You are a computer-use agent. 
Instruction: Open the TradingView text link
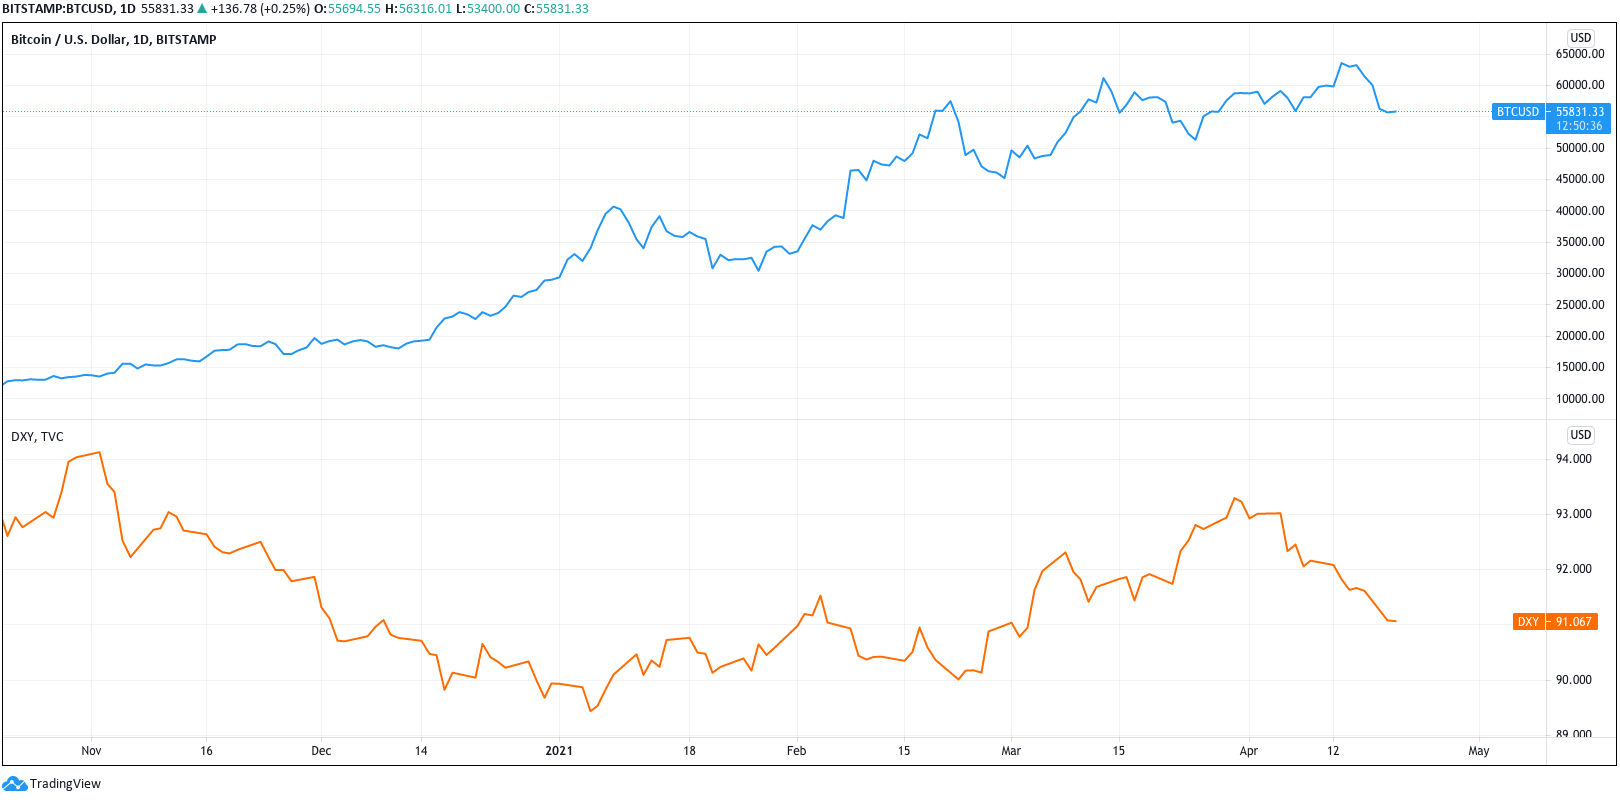pos(65,784)
